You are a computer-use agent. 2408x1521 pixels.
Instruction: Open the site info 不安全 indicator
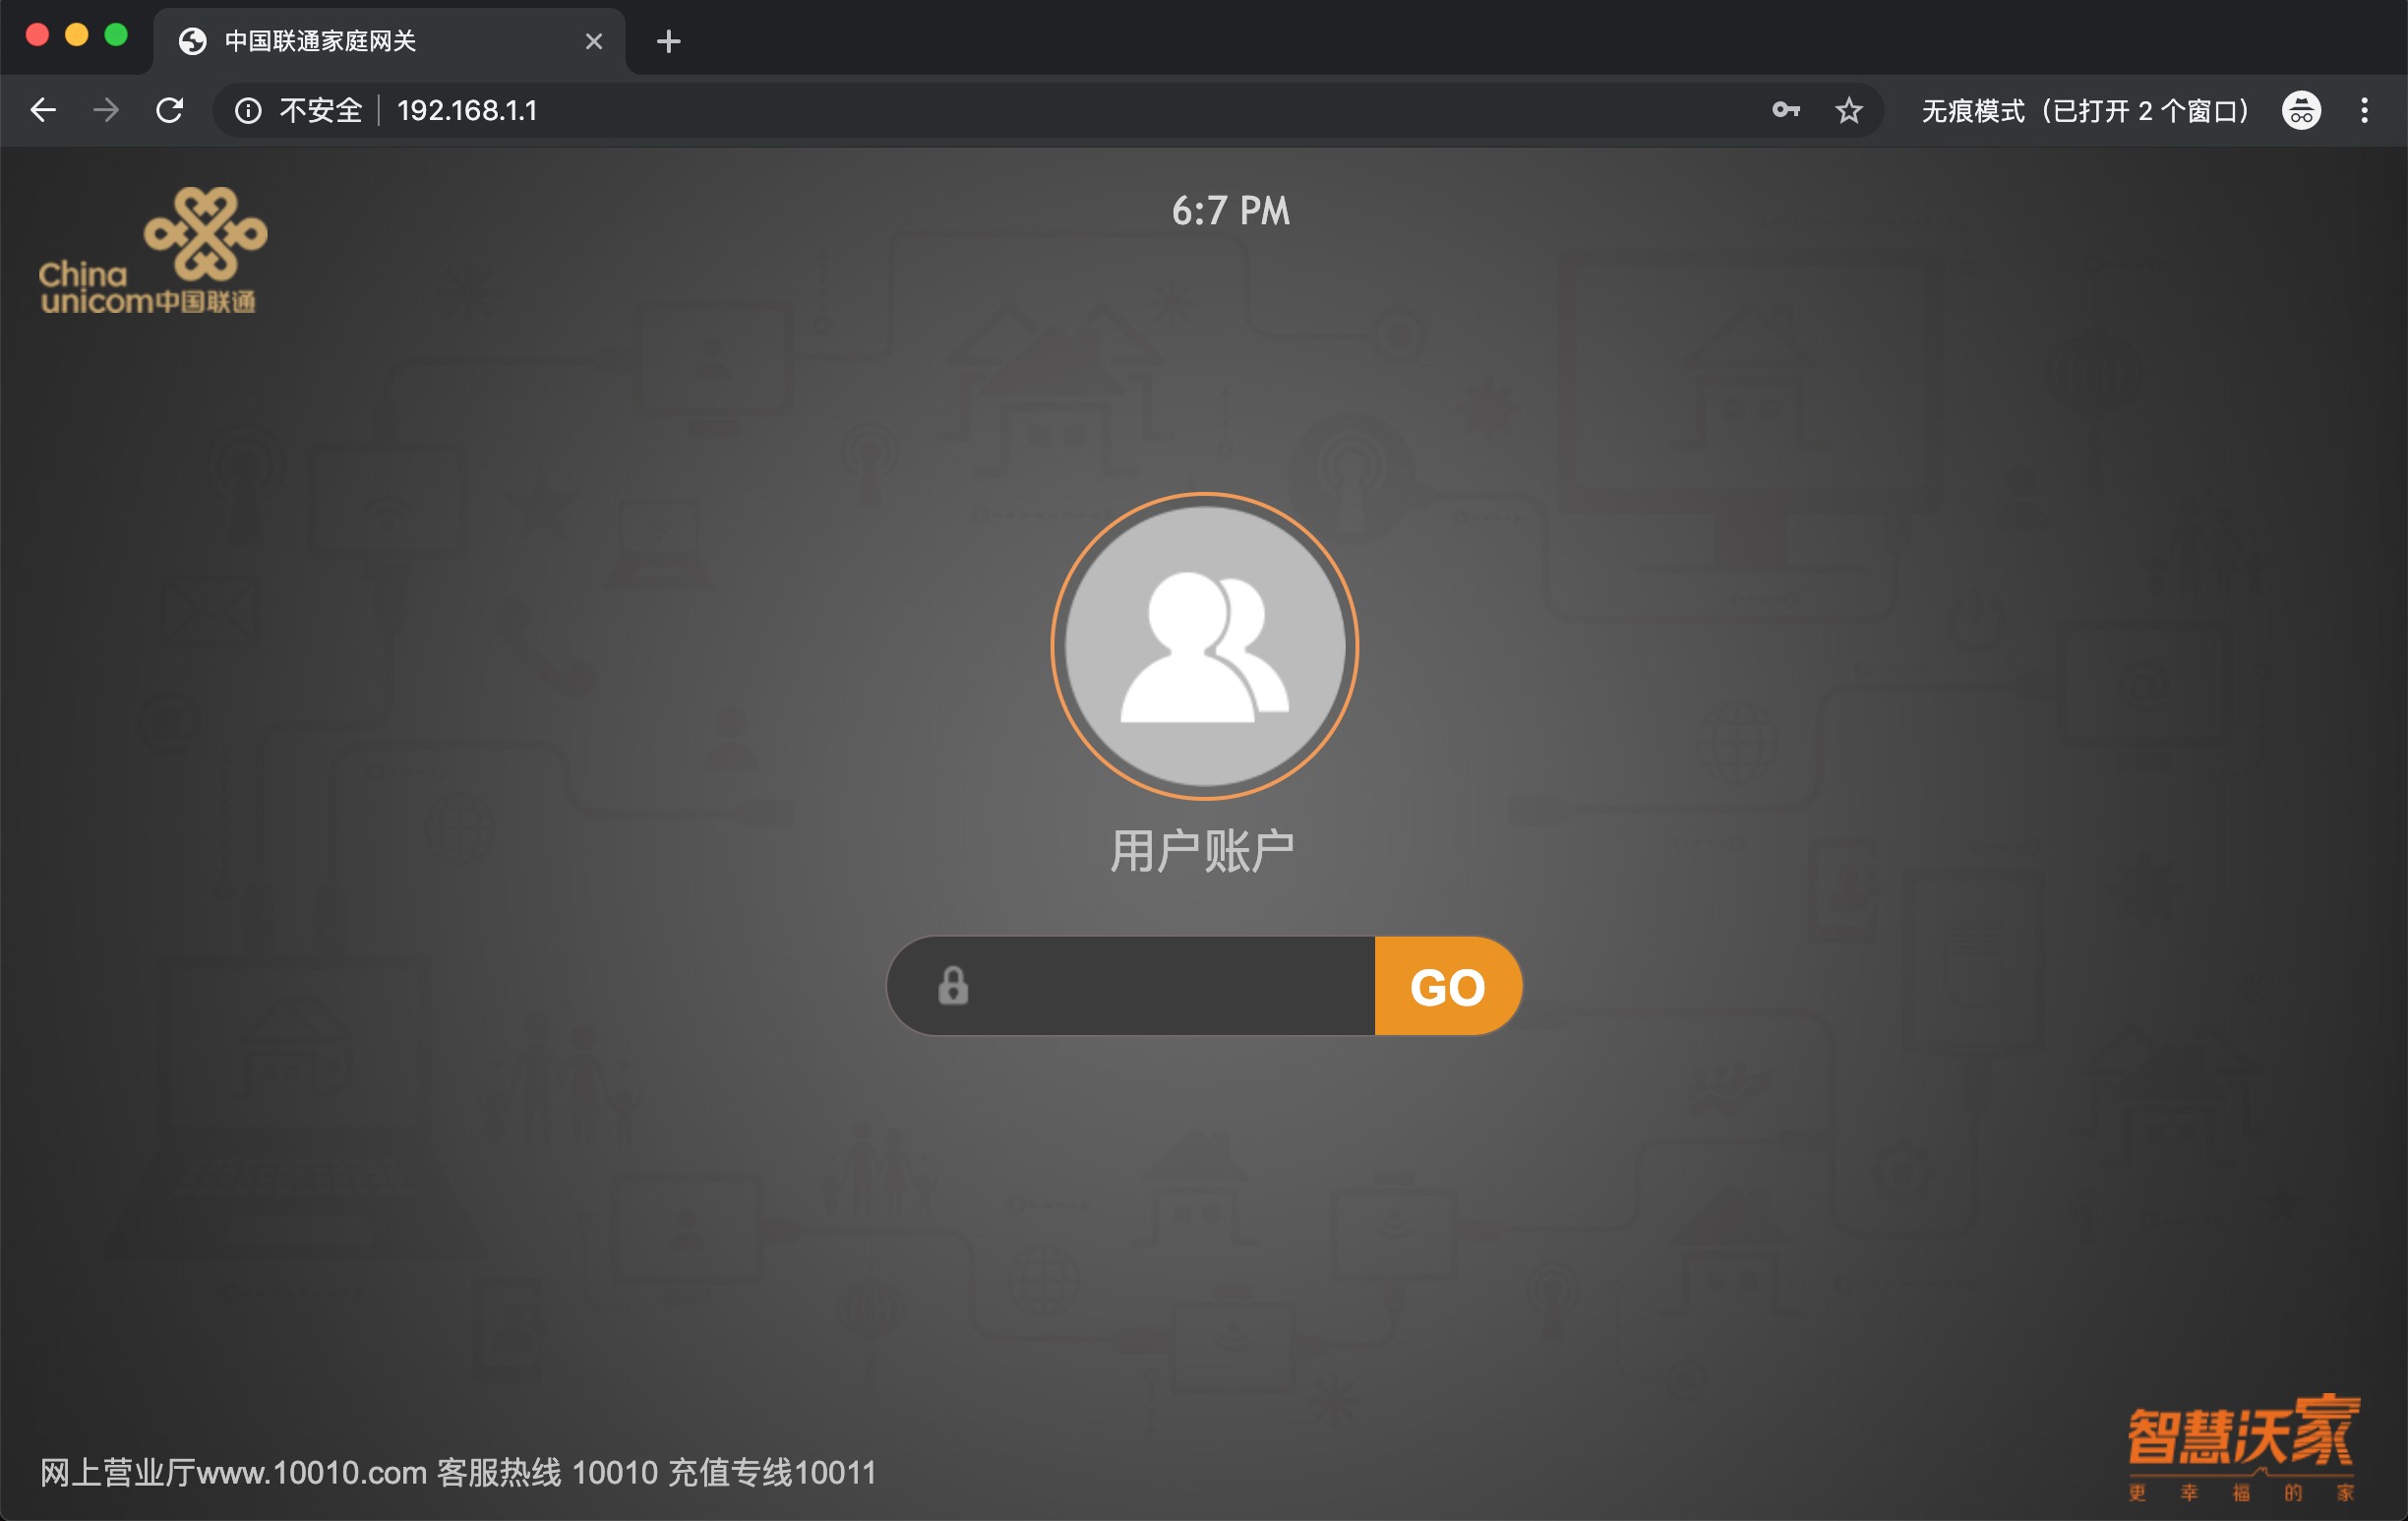[300, 110]
